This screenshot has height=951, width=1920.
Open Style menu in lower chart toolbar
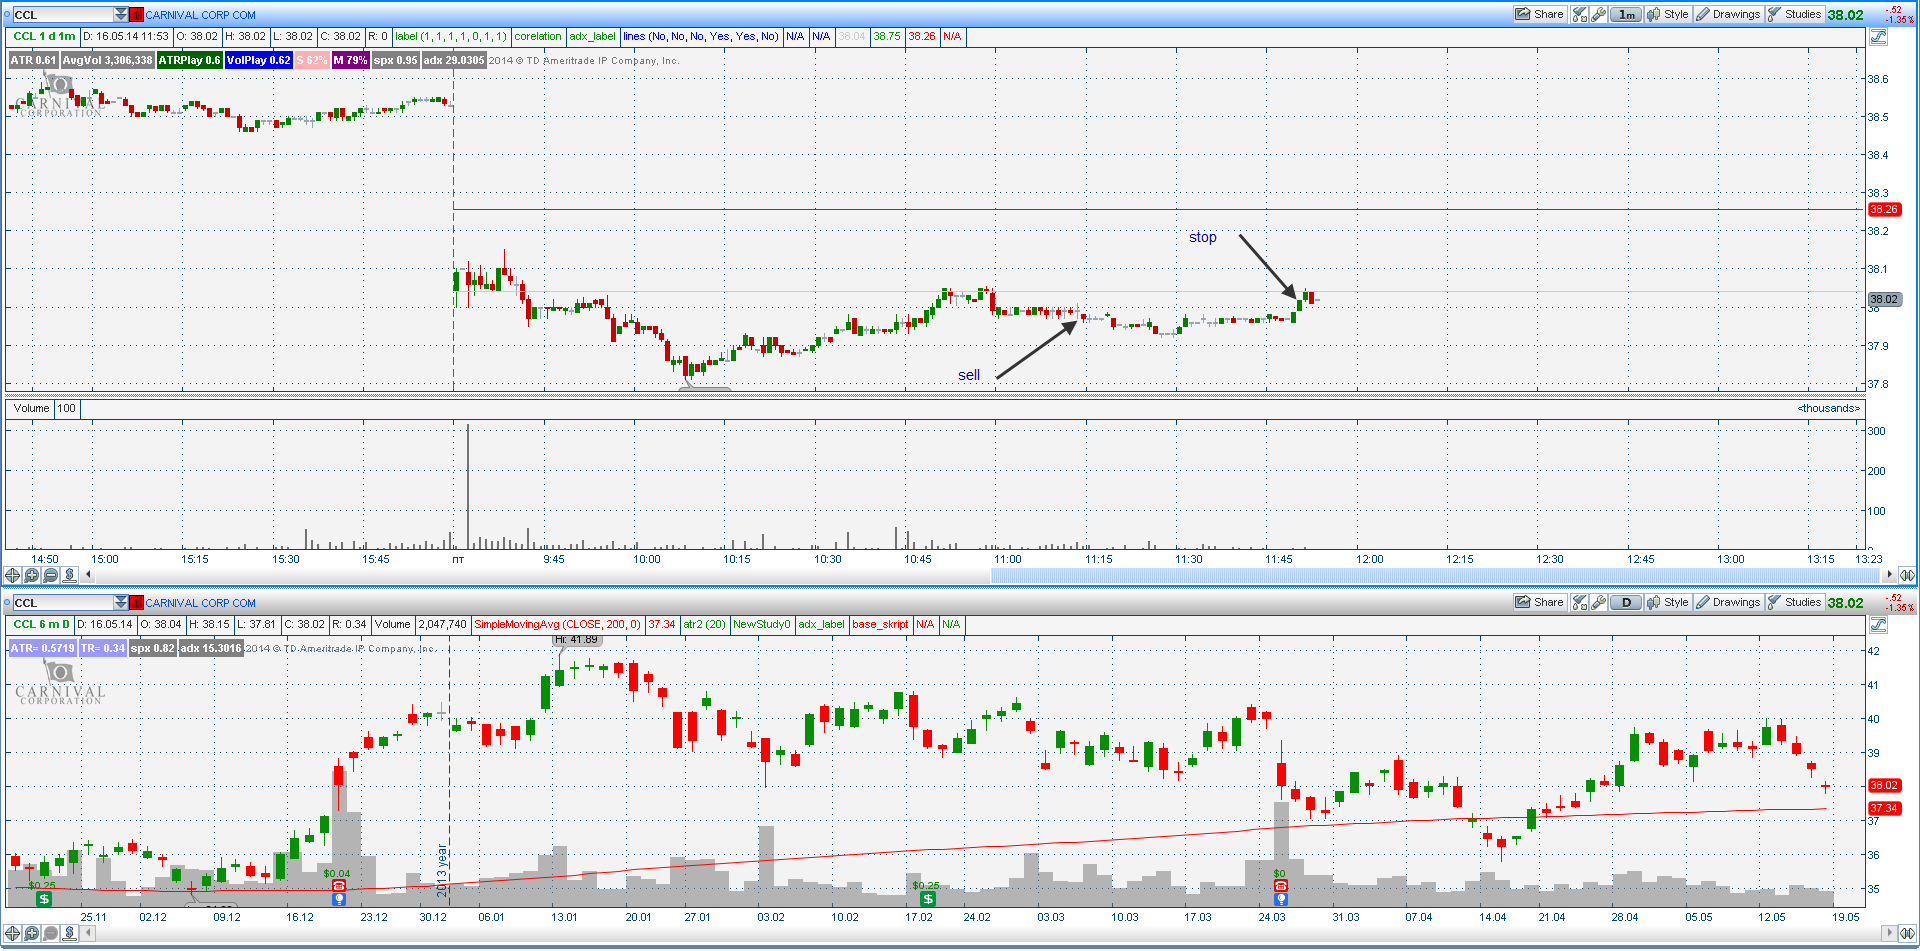(1668, 602)
